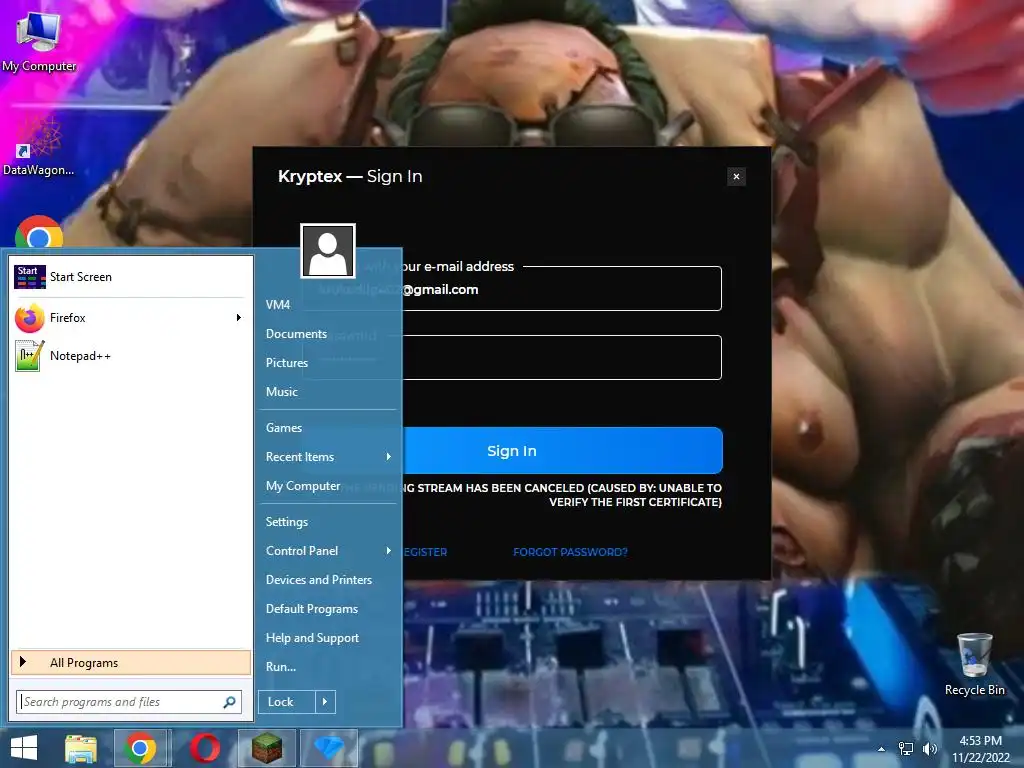Open the DataWagon desktop shortcut
This screenshot has height=768, width=1024.
click(x=39, y=147)
